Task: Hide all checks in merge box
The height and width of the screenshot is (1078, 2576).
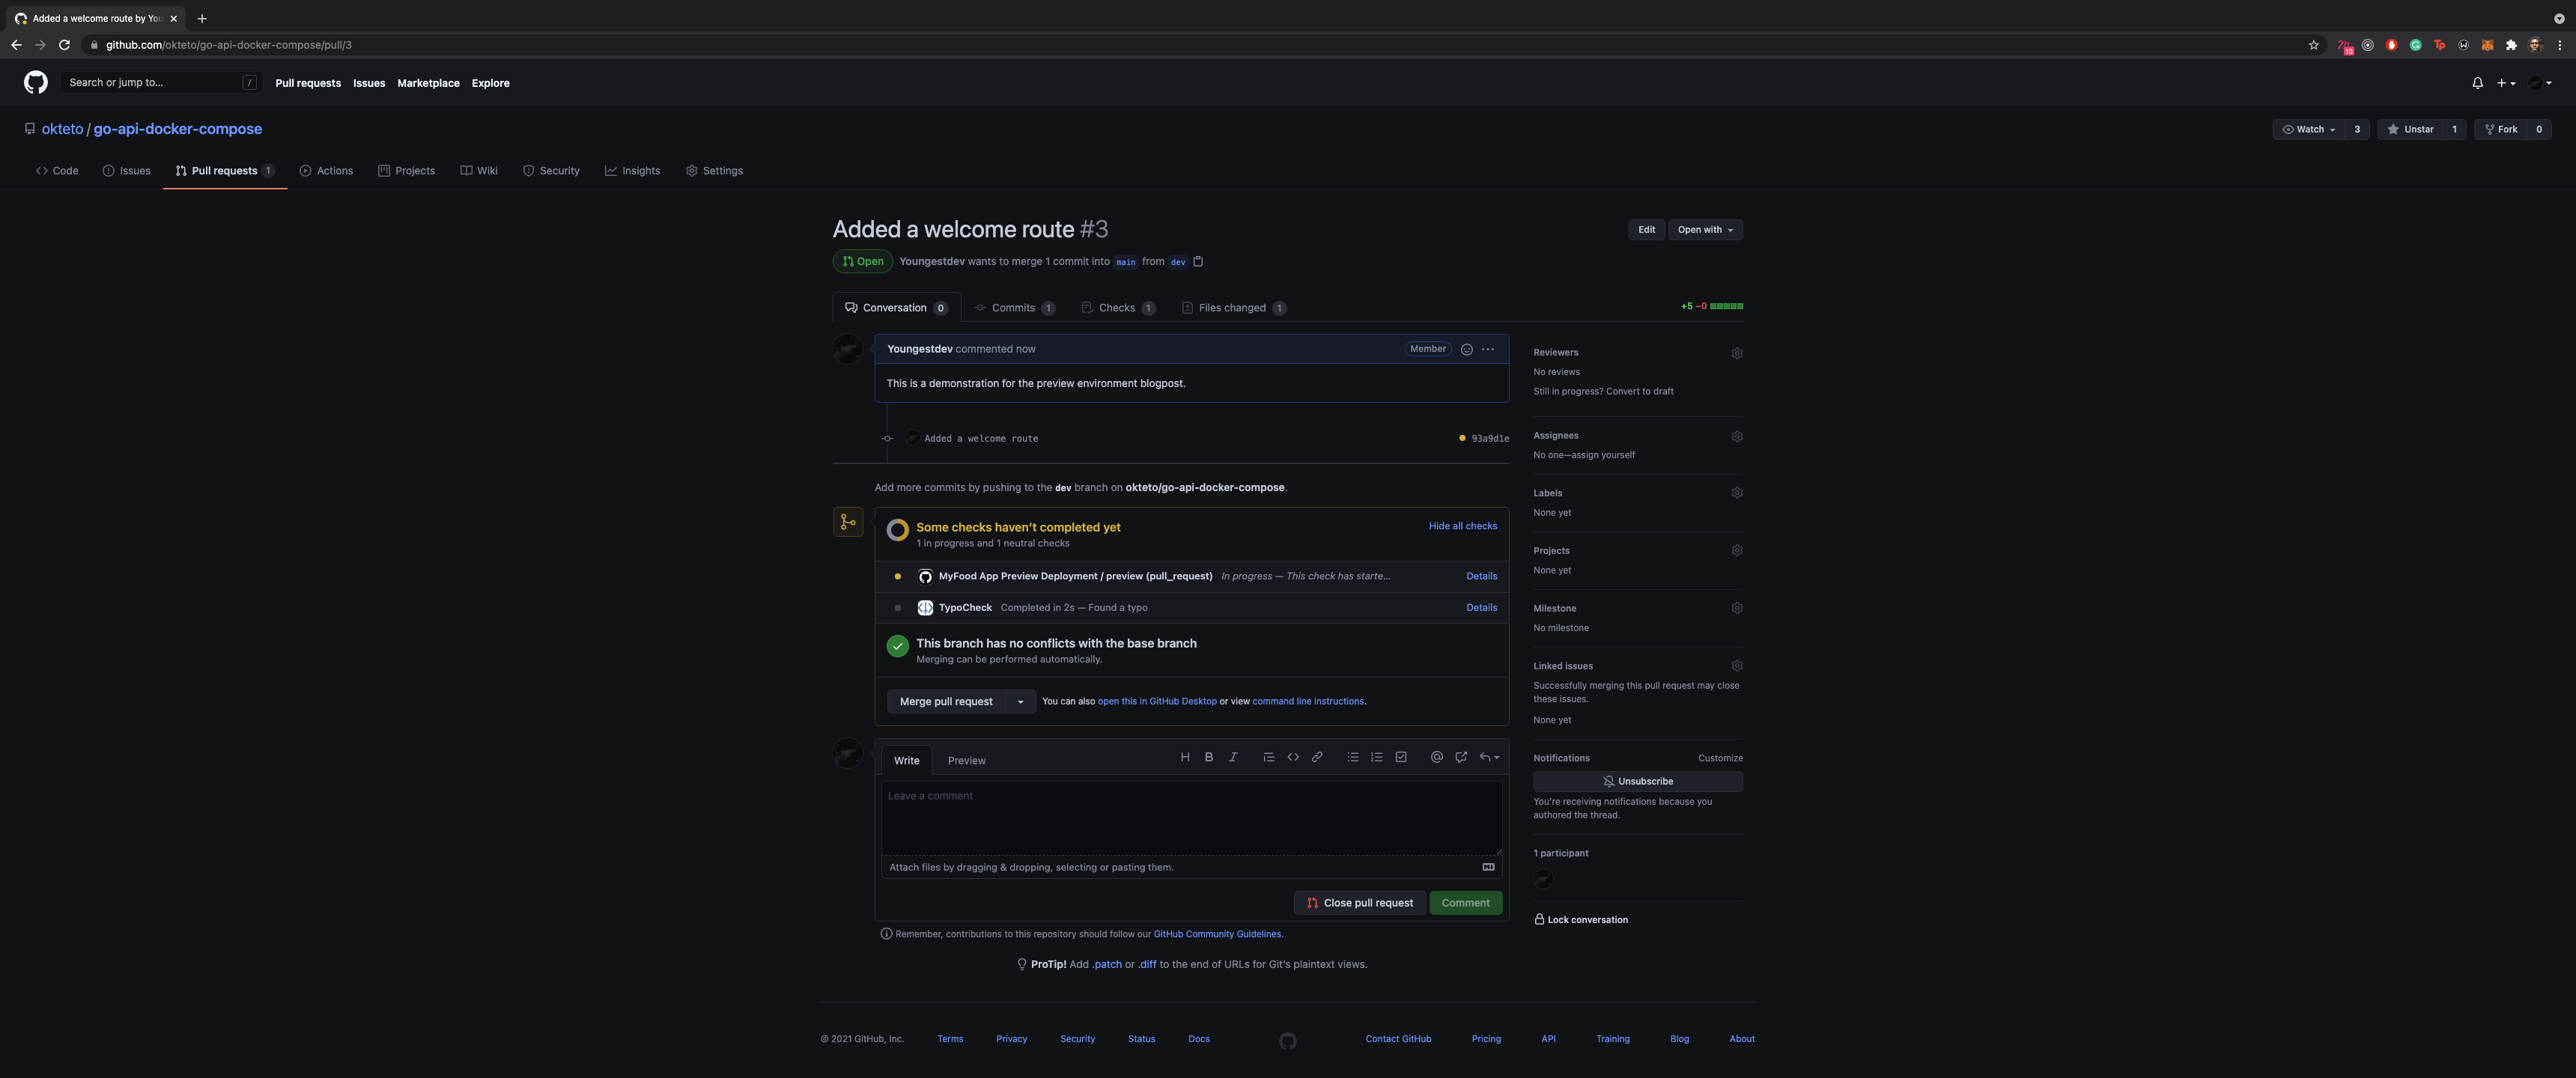Action: (1462, 526)
